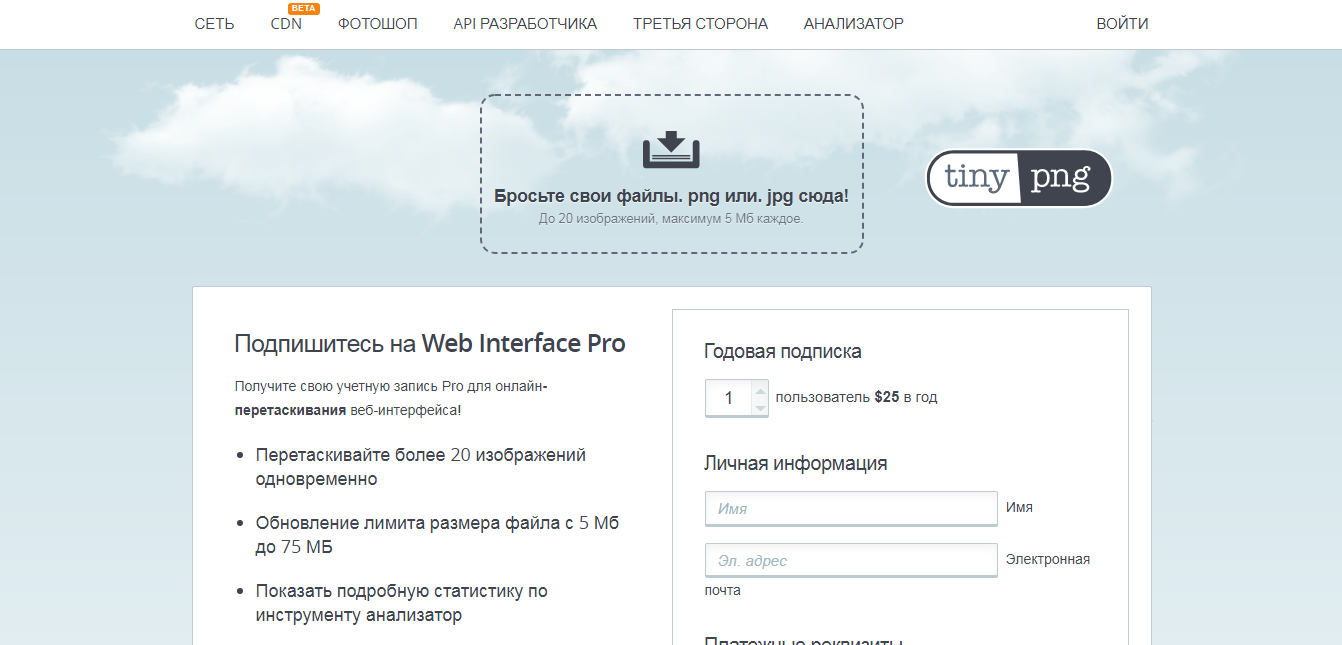Click the orange BETA badge
The image size is (1342, 645).
tap(303, 8)
